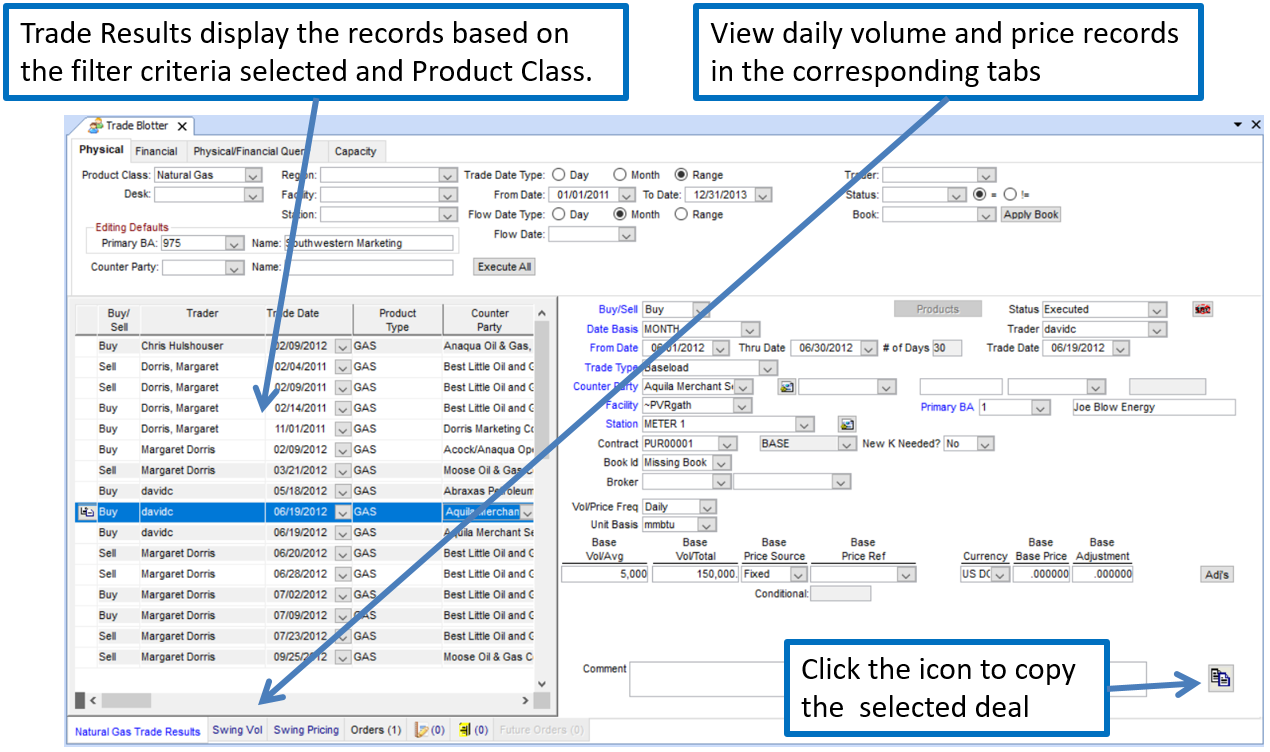
Task: Select Day for Trade Date Type
Action: coord(558,175)
